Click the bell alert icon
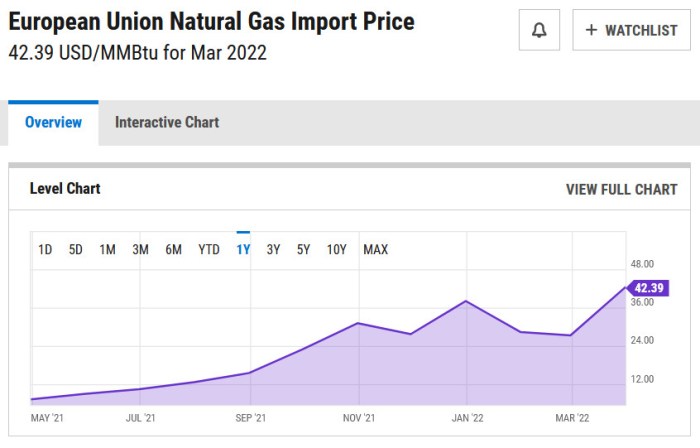The image size is (700, 448). (x=539, y=31)
